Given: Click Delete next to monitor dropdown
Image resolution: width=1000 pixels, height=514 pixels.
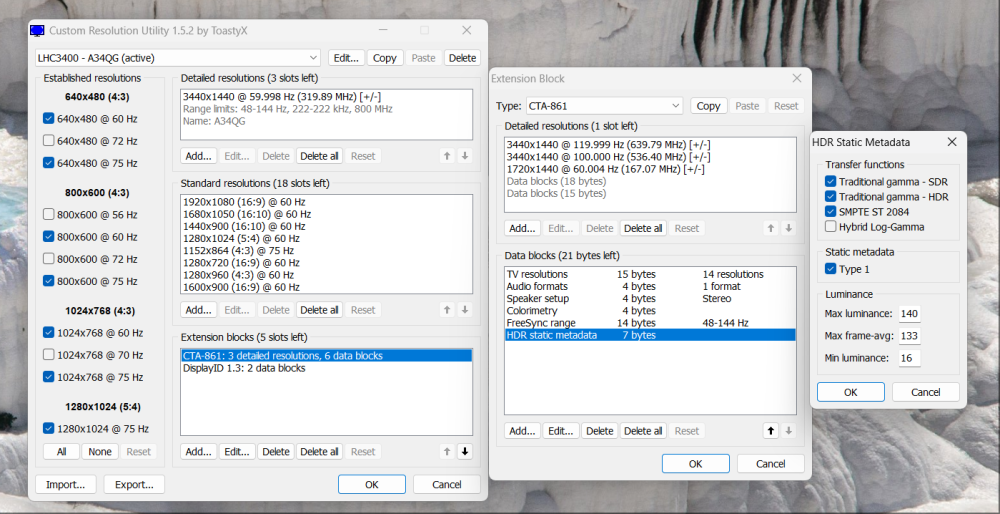Looking at the screenshot, I should (x=462, y=58).
